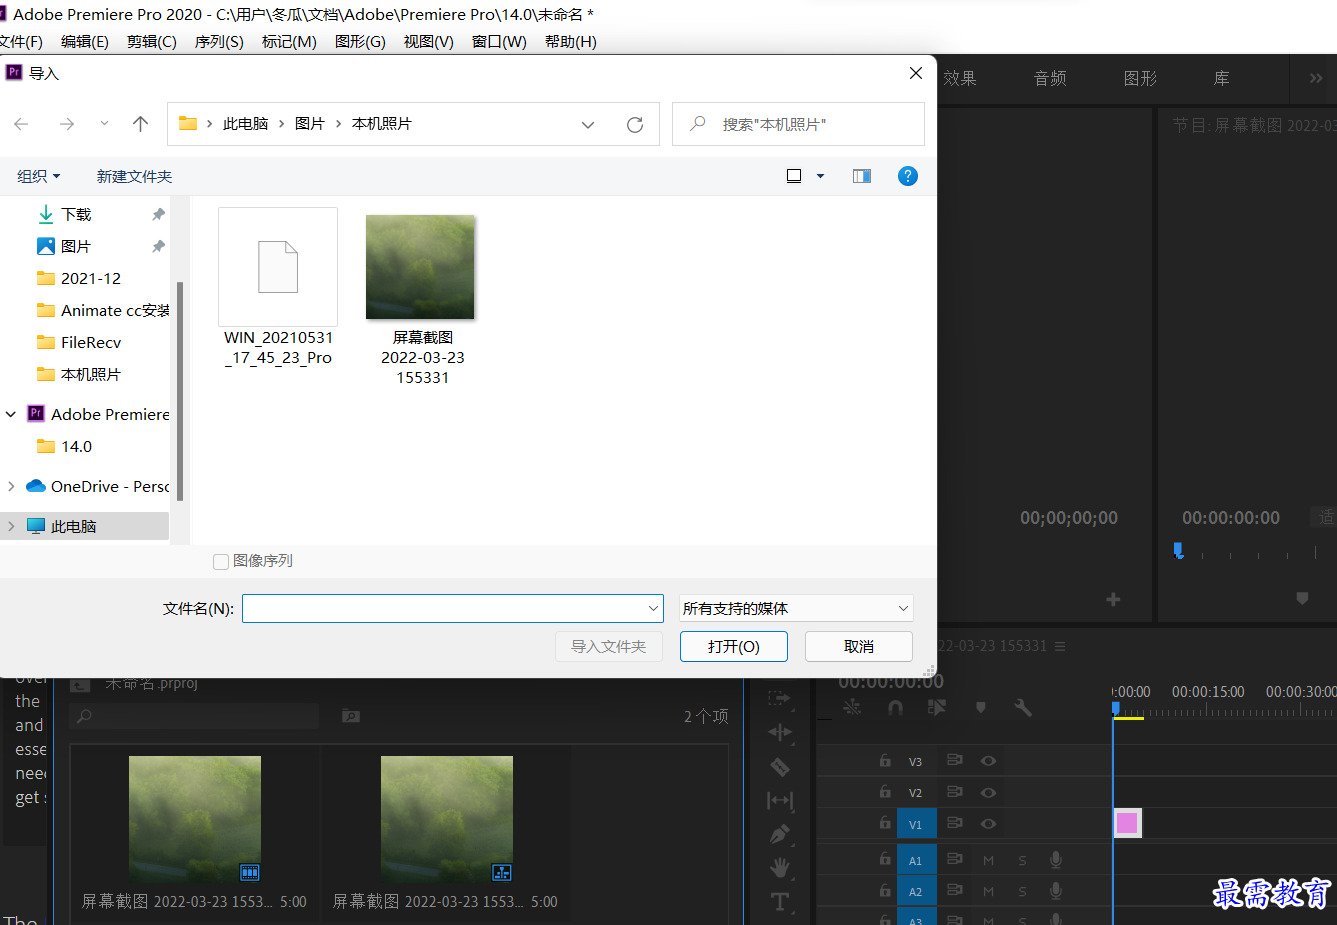Check the 图像序列 checkbox
1337x925 pixels.
pyautogui.click(x=221, y=562)
